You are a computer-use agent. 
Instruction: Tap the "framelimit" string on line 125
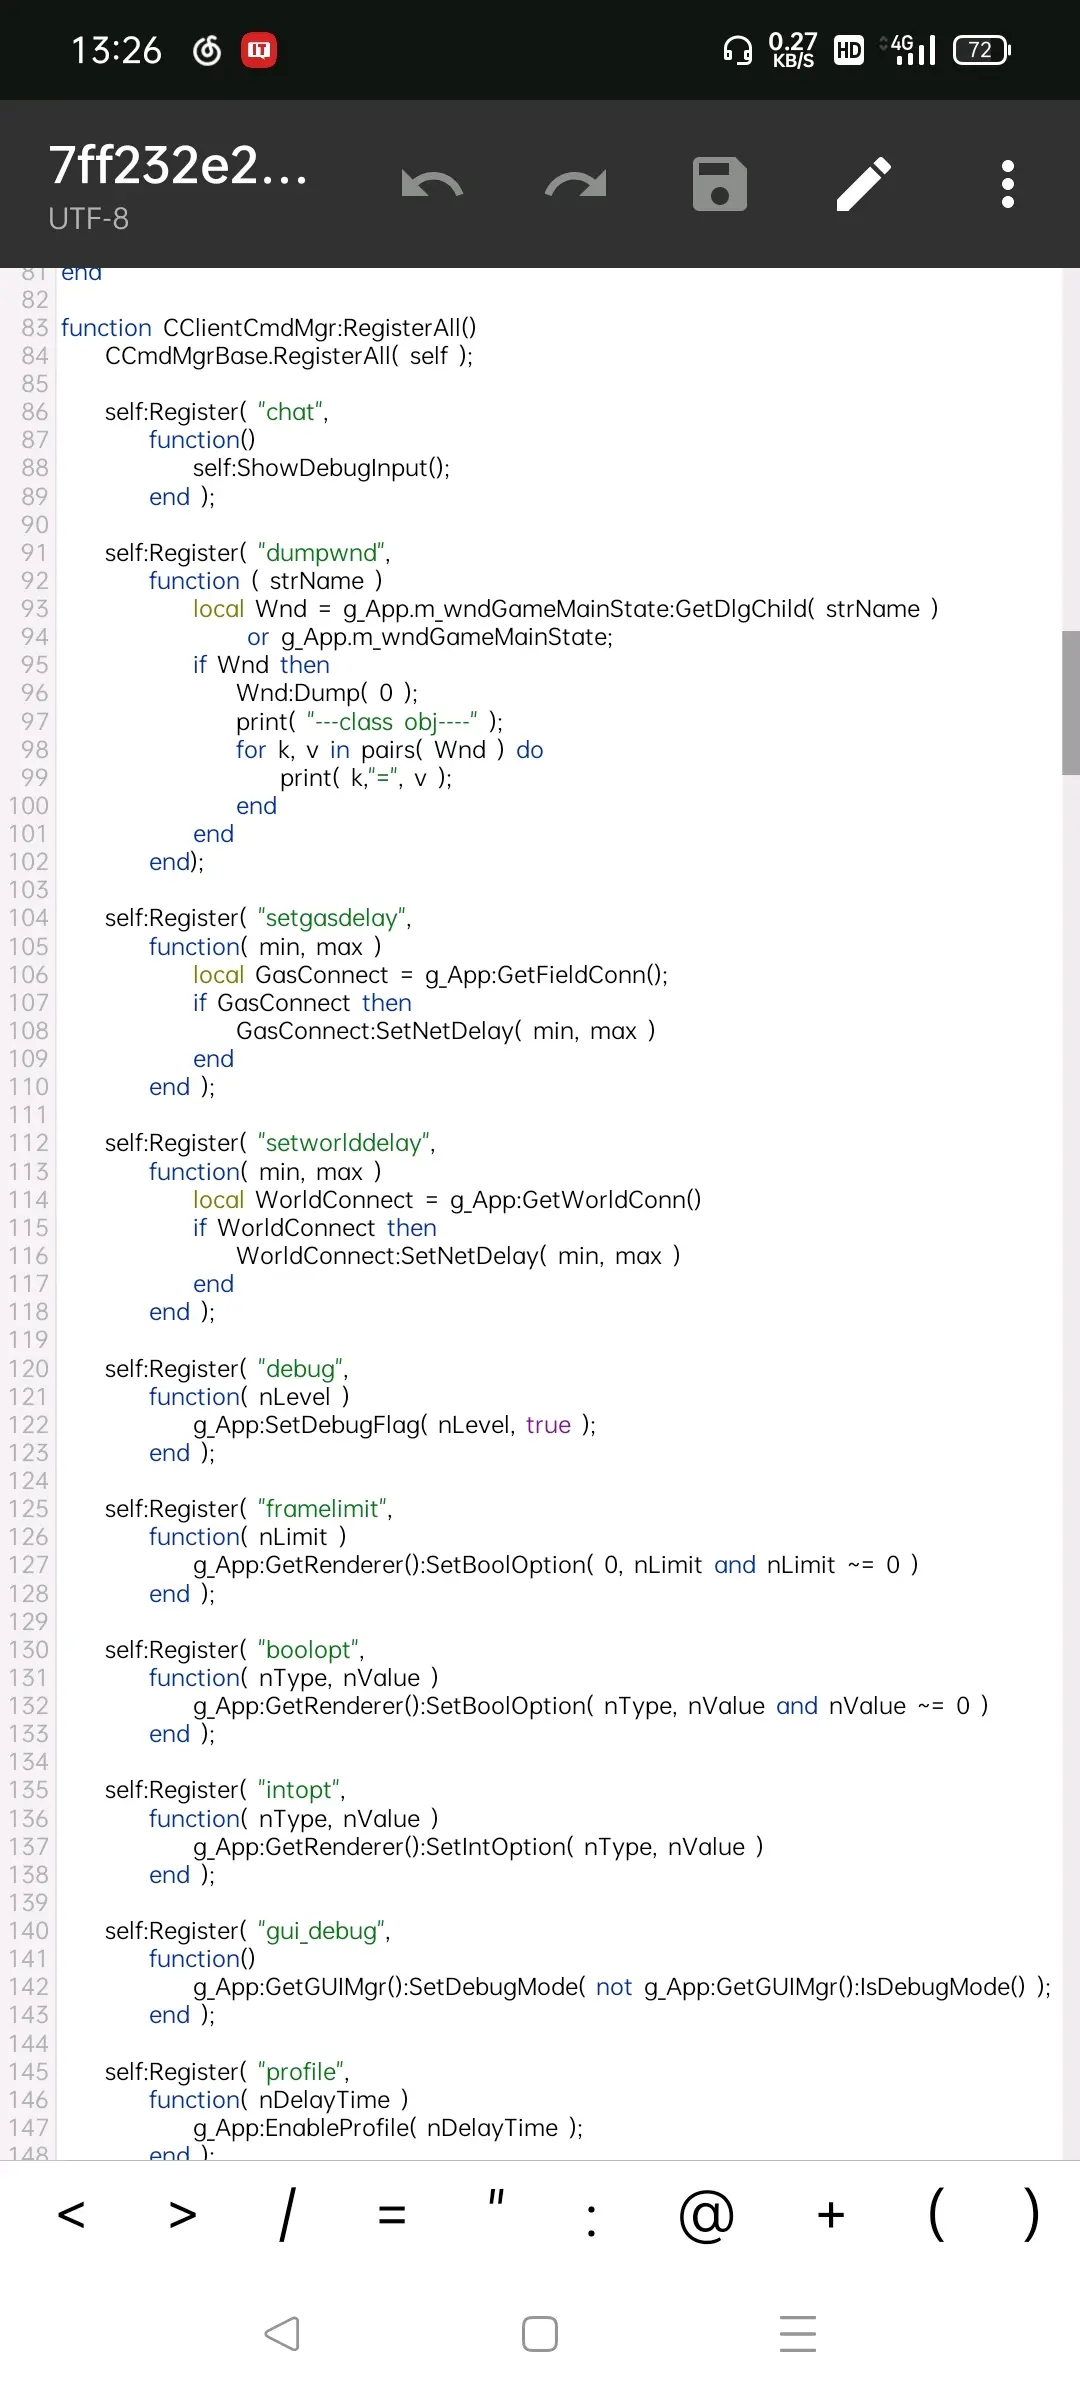pos(322,1509)
